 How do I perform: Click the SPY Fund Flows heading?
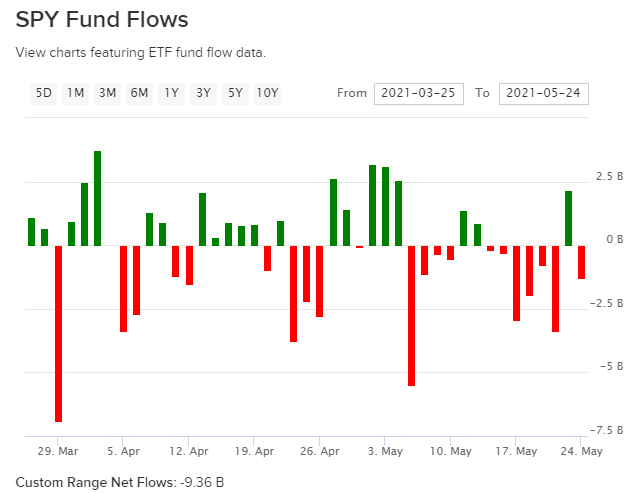102,20
